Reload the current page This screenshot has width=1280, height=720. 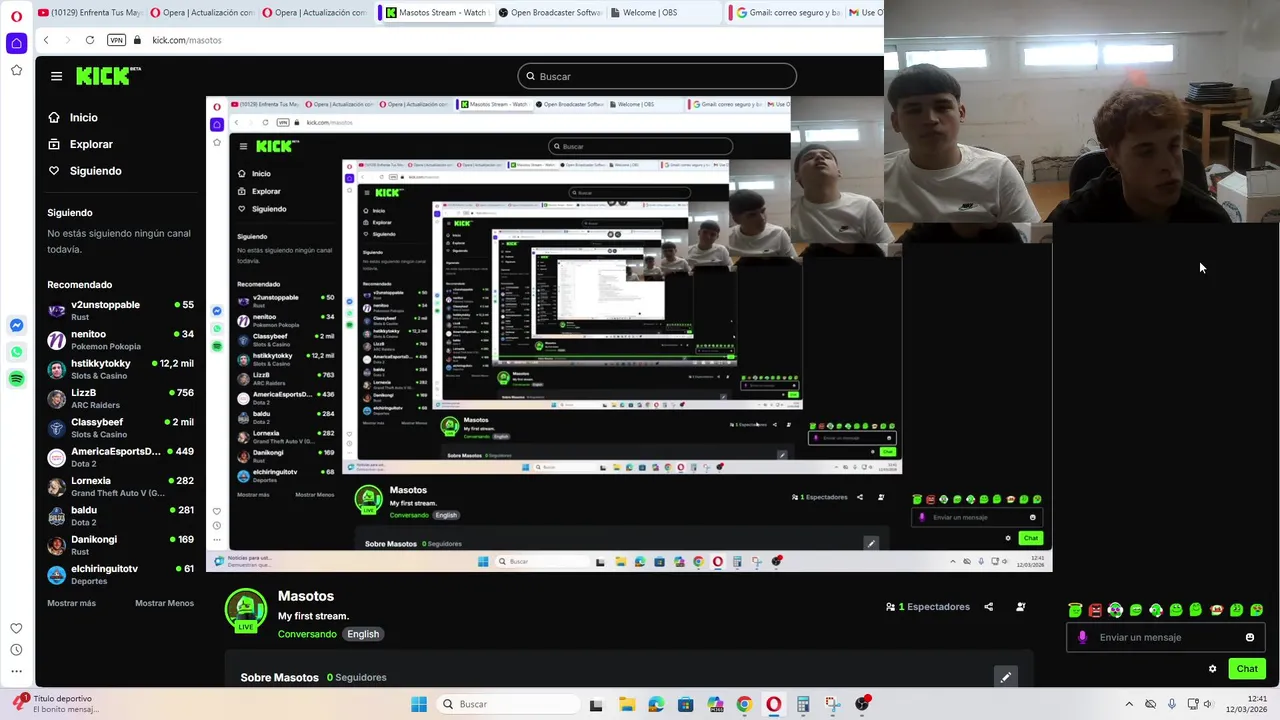[90, 40]
